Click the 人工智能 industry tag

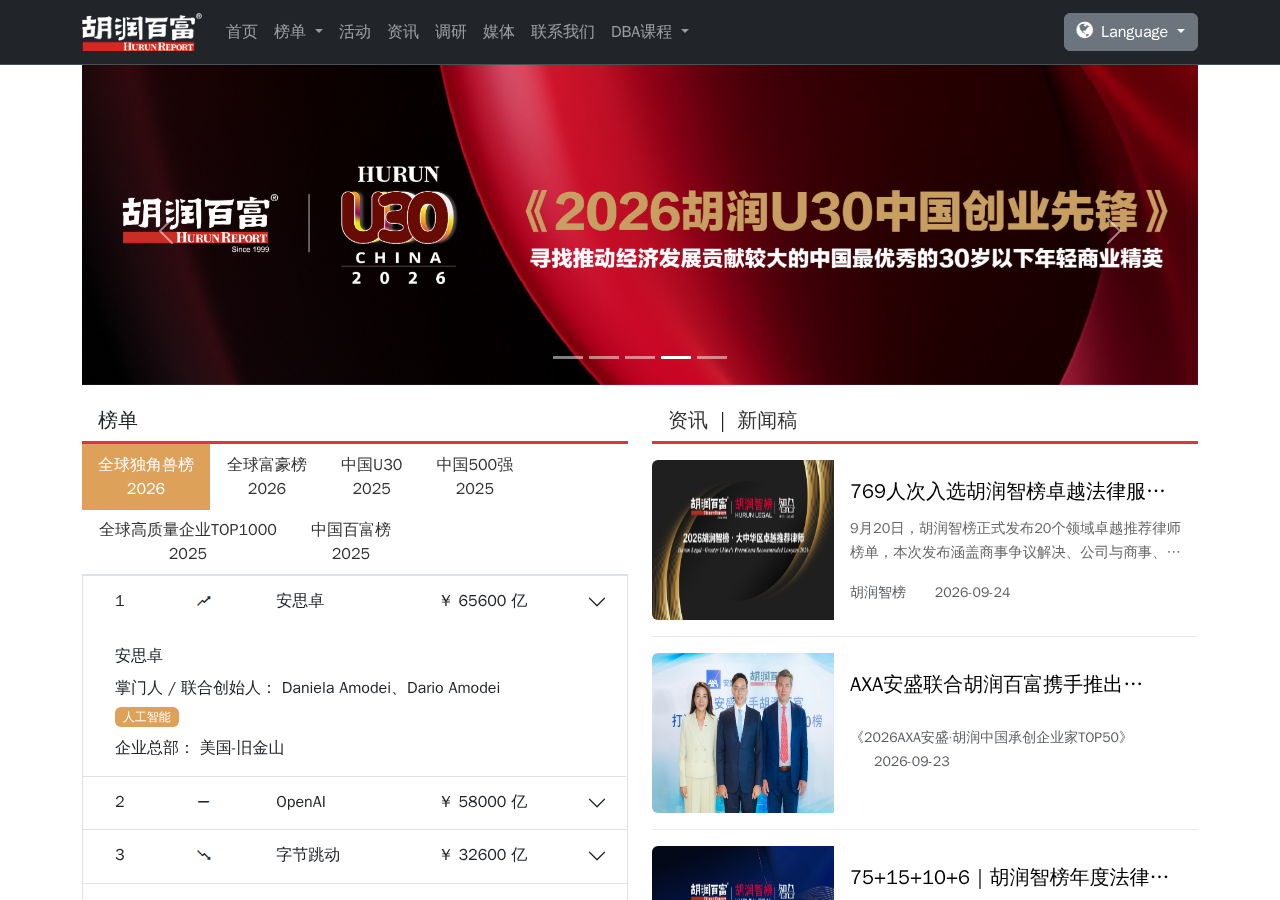tap(147, 717)
